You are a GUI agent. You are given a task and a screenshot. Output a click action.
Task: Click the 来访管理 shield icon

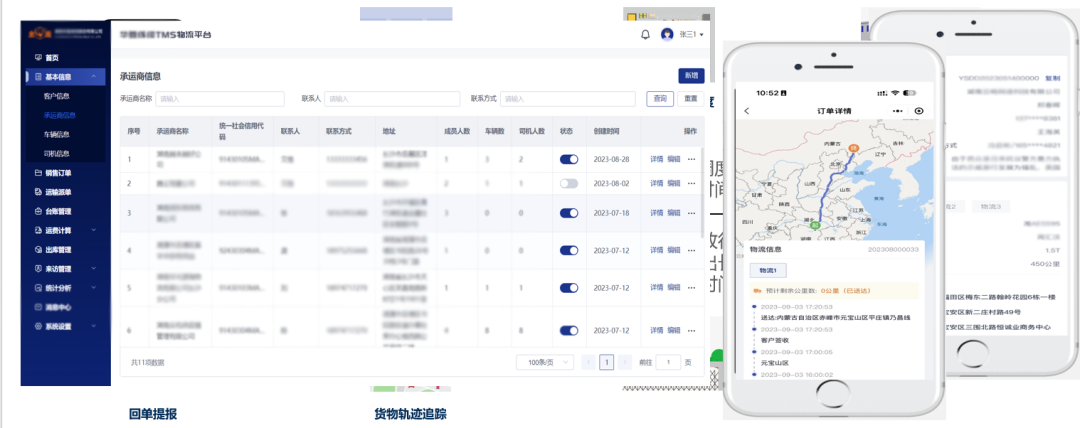39,269
